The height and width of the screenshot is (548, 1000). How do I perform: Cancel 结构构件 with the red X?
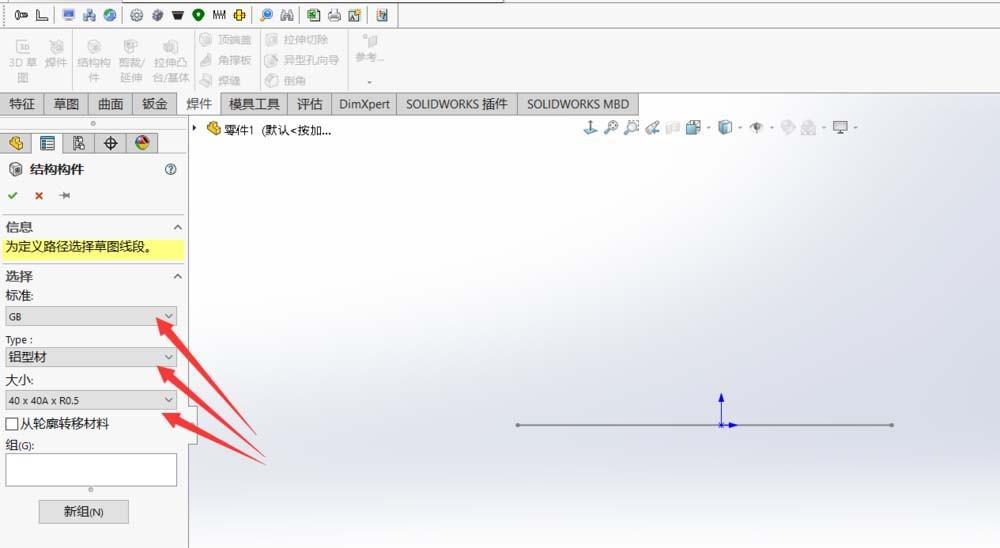[x=39, y=195]
